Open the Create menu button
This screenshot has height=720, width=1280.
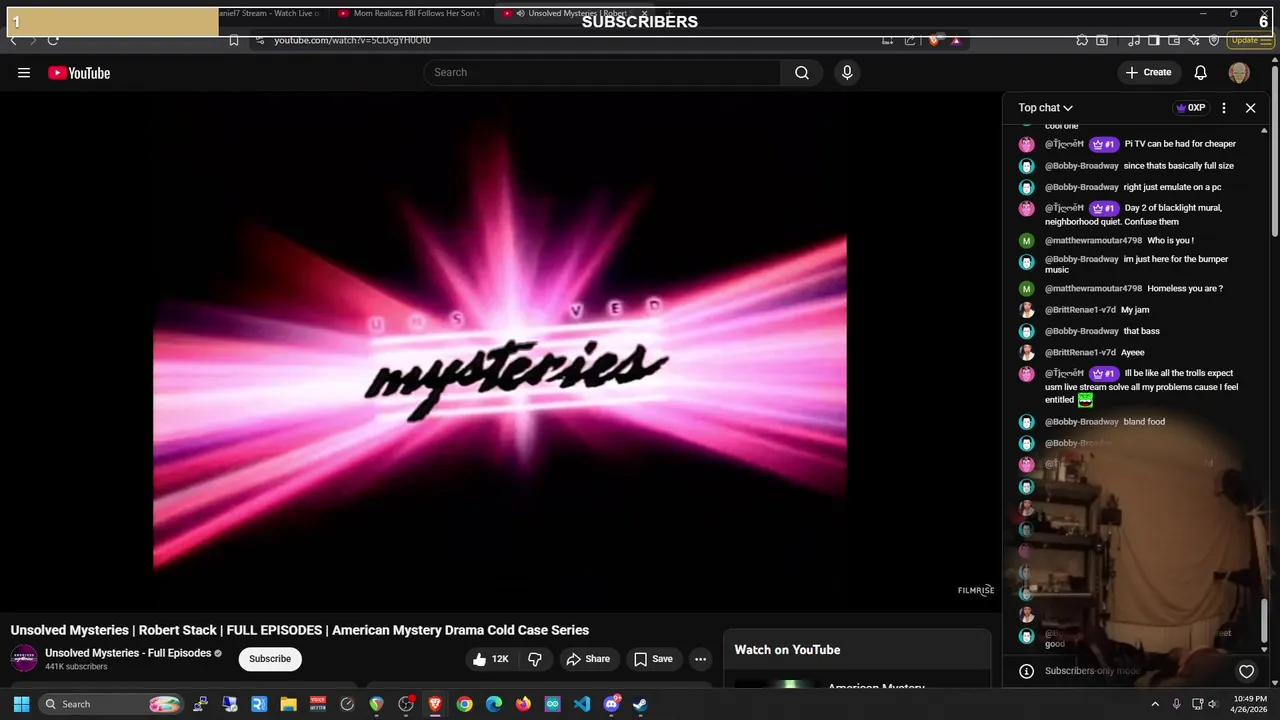coord(1148,72)
